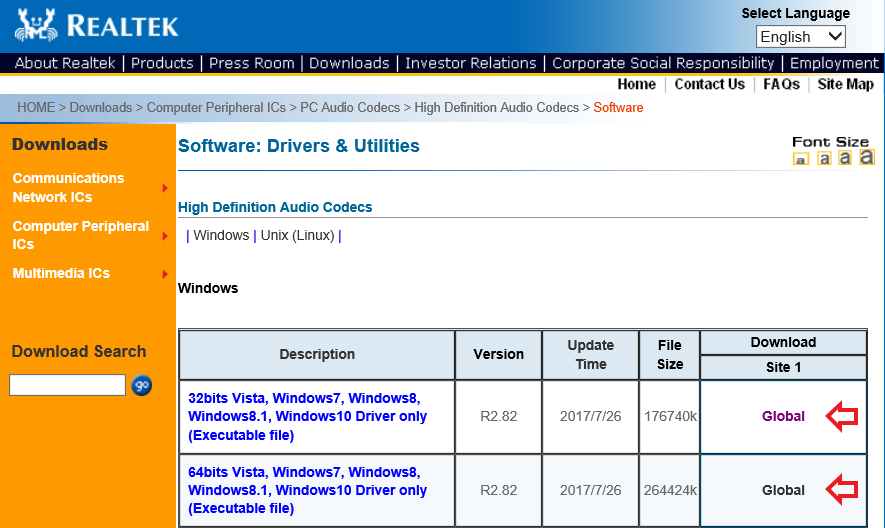
Task: Open Investor Relations menu
Action: pos(471,63)
